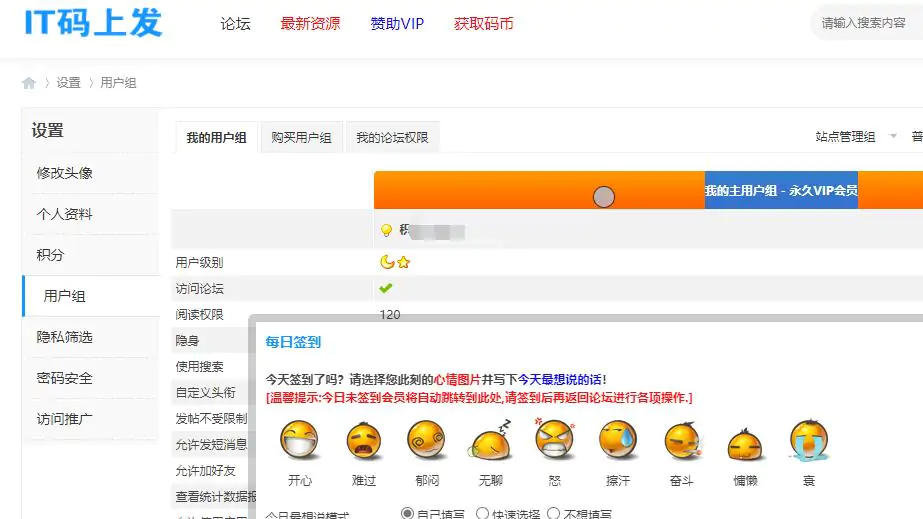
Task: Click the 允许加好友 row label
Action: click(205, 471)
